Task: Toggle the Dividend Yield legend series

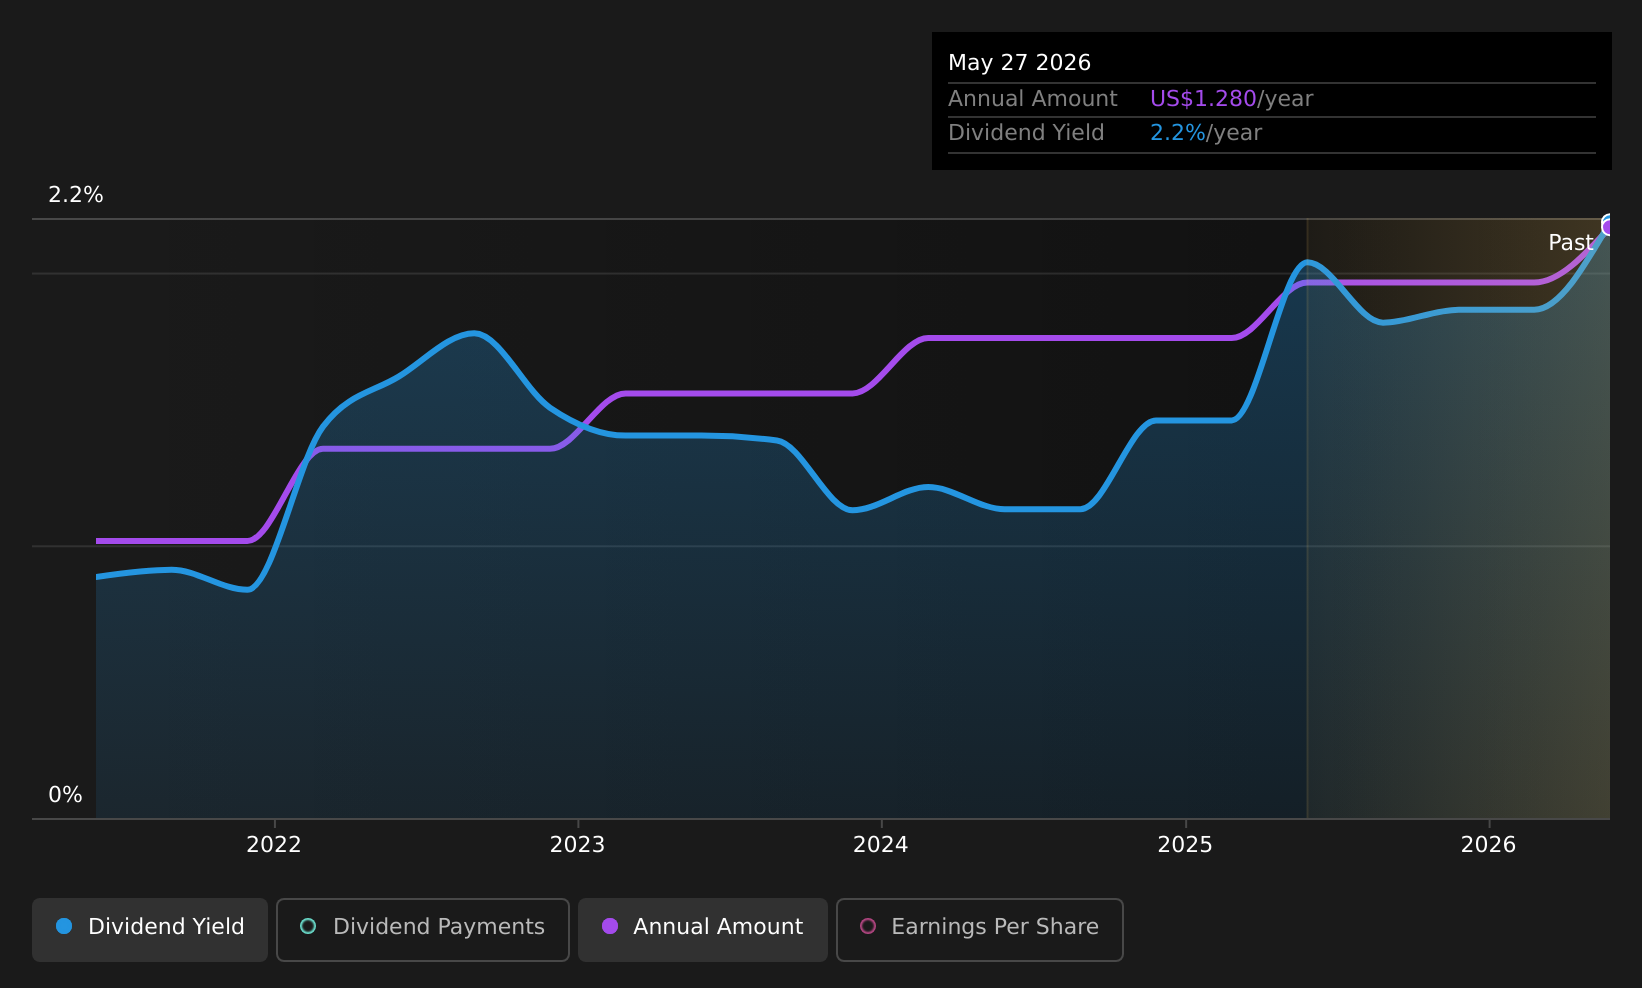Action: pyautogui.click(x=150, y=929)
